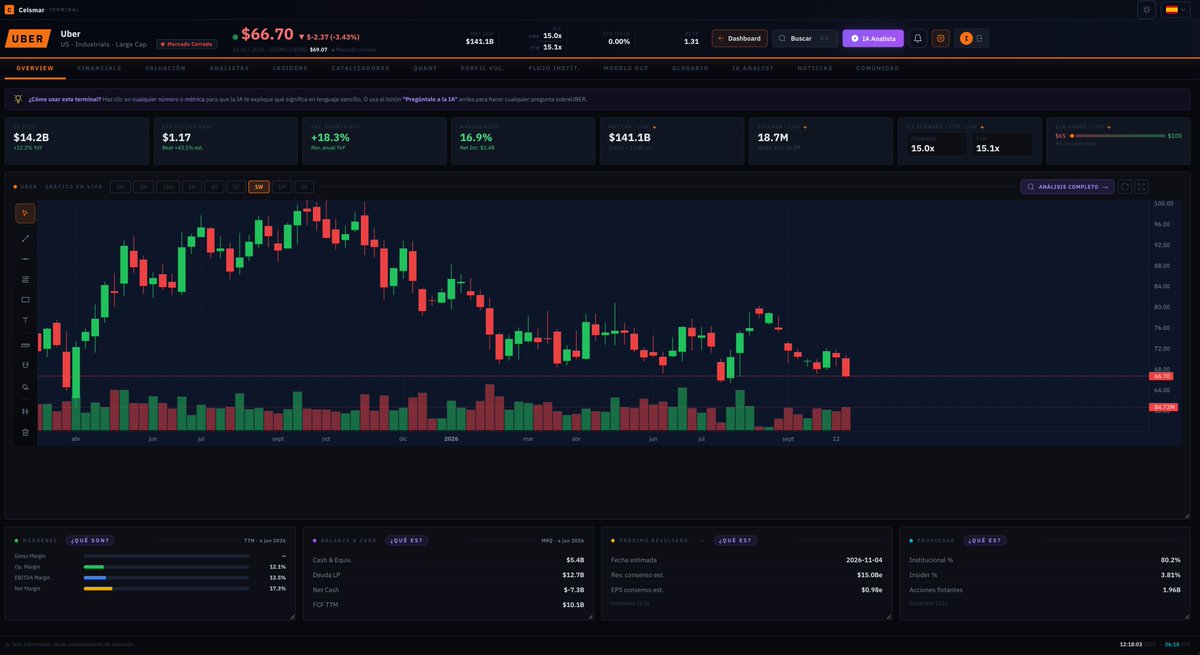
Task: Select the trend line drawing tool
Action: [x=25, y=238]
